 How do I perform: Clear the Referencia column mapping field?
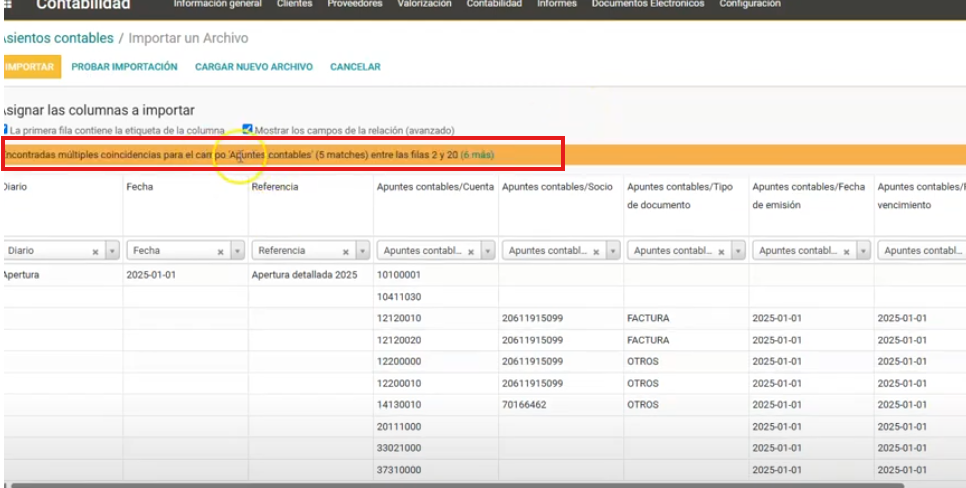click(345, 252)
